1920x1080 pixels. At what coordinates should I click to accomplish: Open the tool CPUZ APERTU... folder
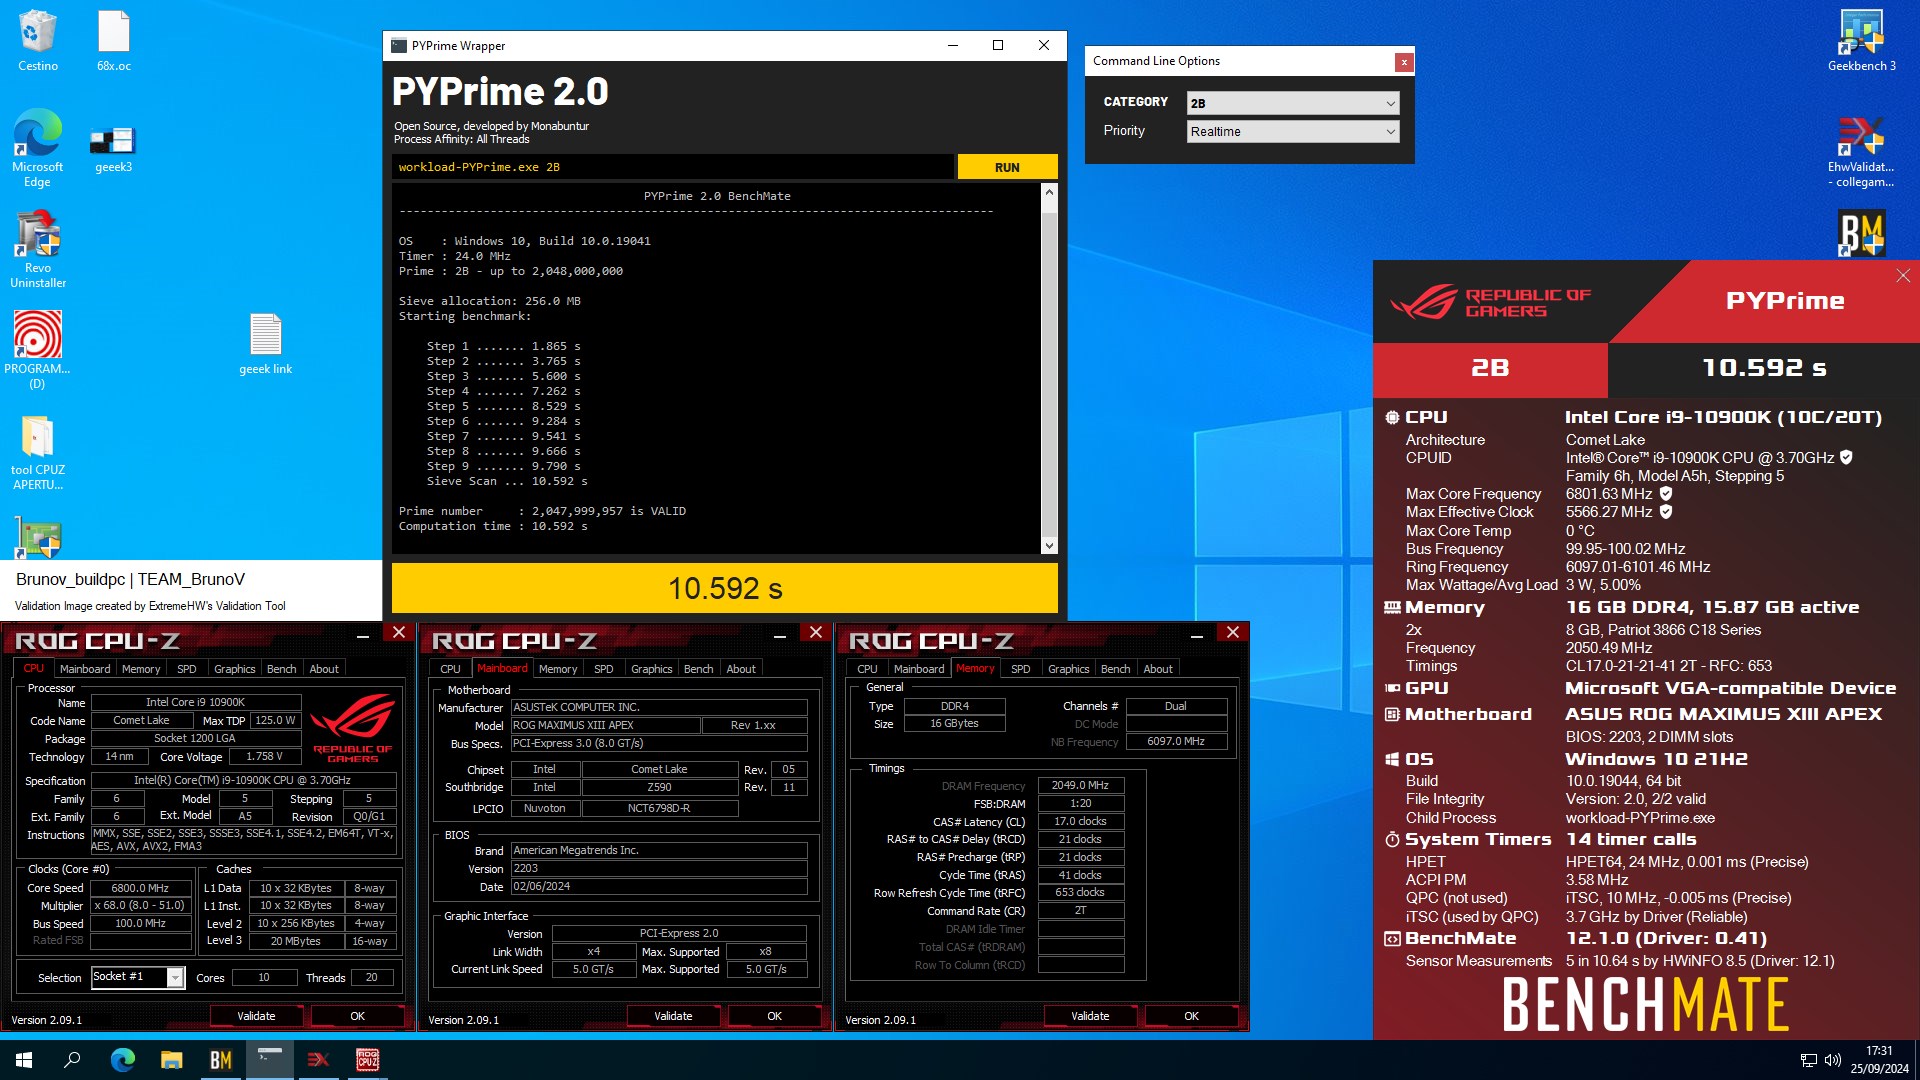[37, 452]
